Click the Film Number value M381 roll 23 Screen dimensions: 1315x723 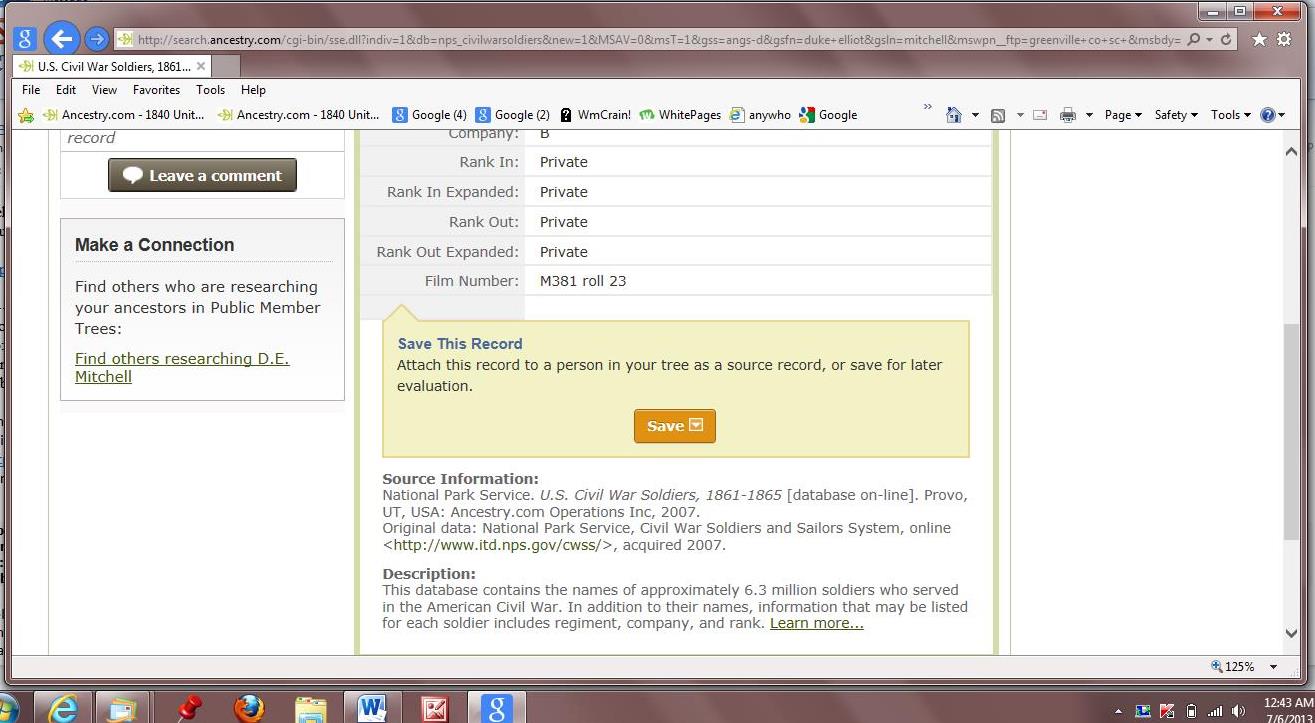[583, 281]
